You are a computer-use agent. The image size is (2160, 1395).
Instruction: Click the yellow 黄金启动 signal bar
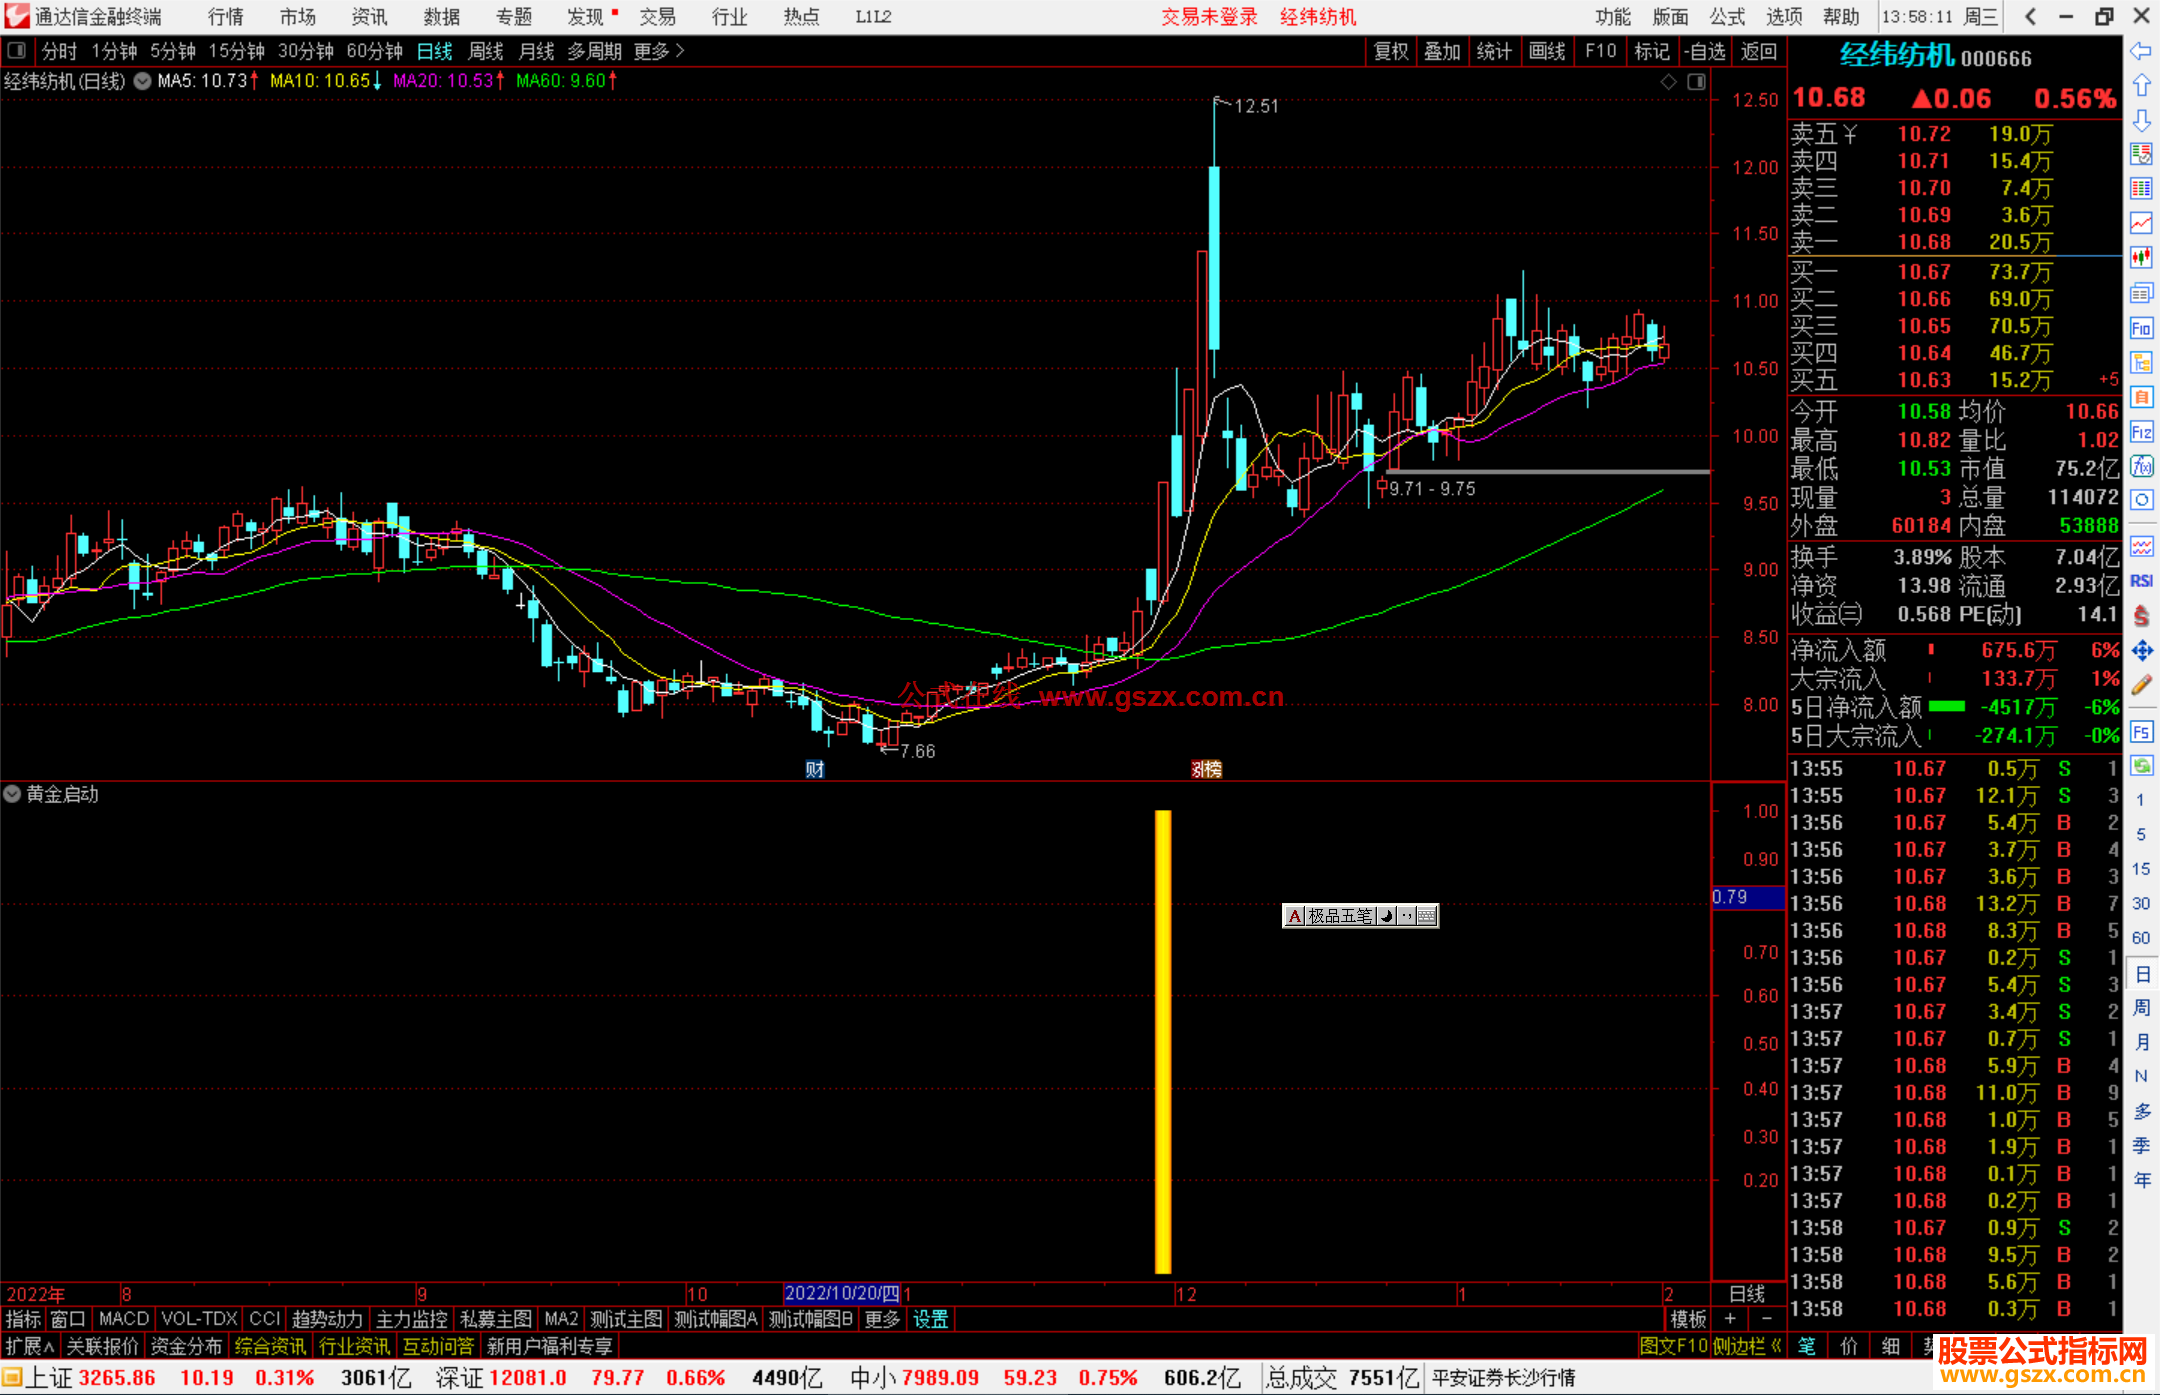(x=1163, y=1040)
